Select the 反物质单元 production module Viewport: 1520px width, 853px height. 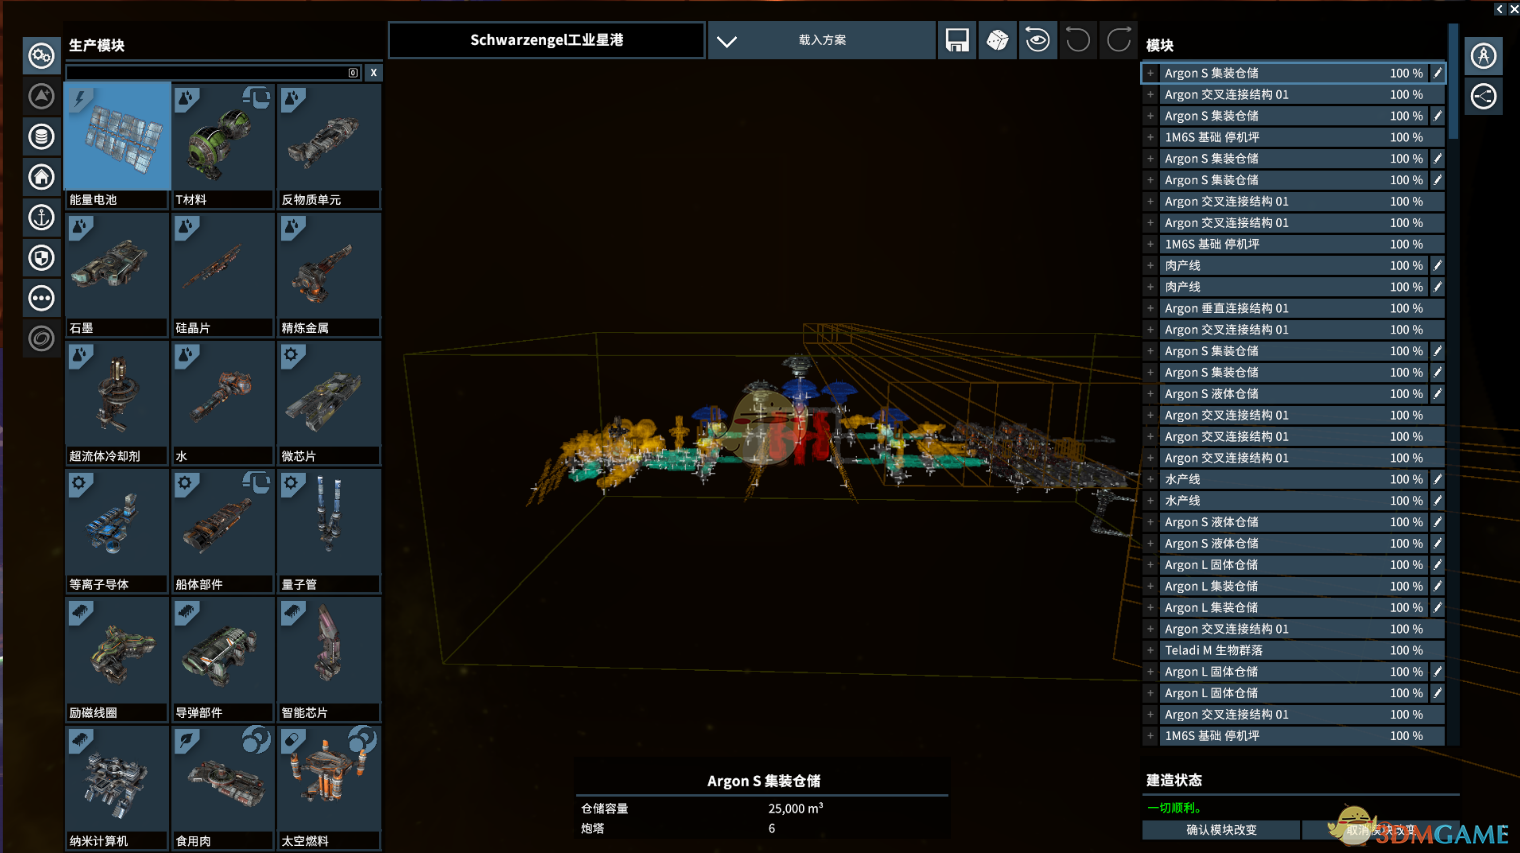[x=328, y=146]
